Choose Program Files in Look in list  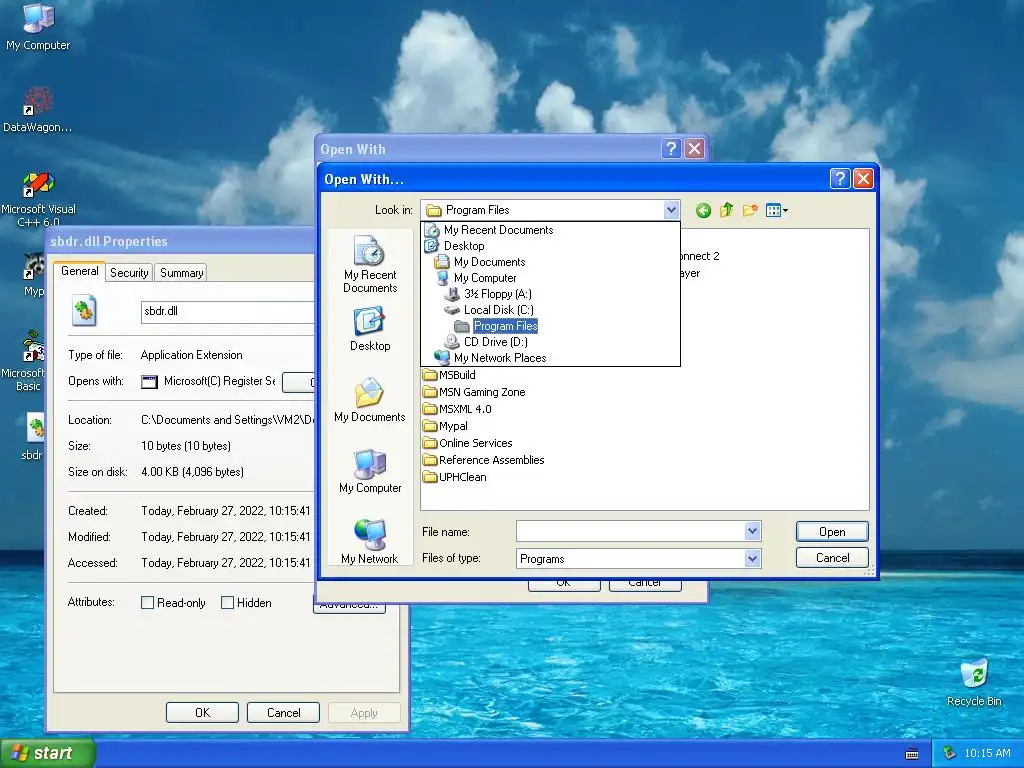click(x=551, y=326)
